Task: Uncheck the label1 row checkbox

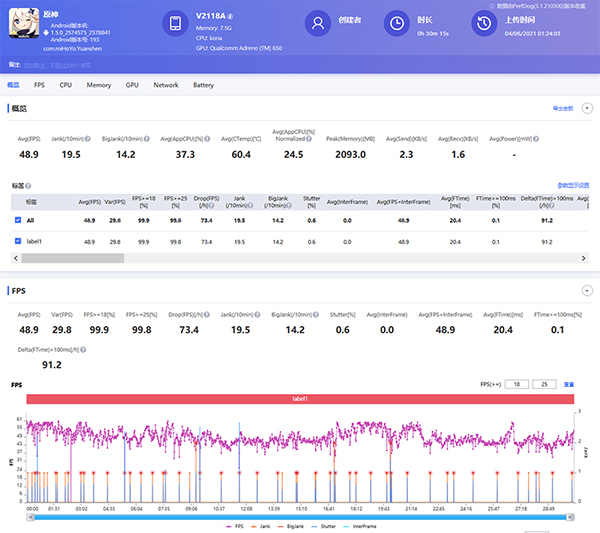Action: click(18, 242)
